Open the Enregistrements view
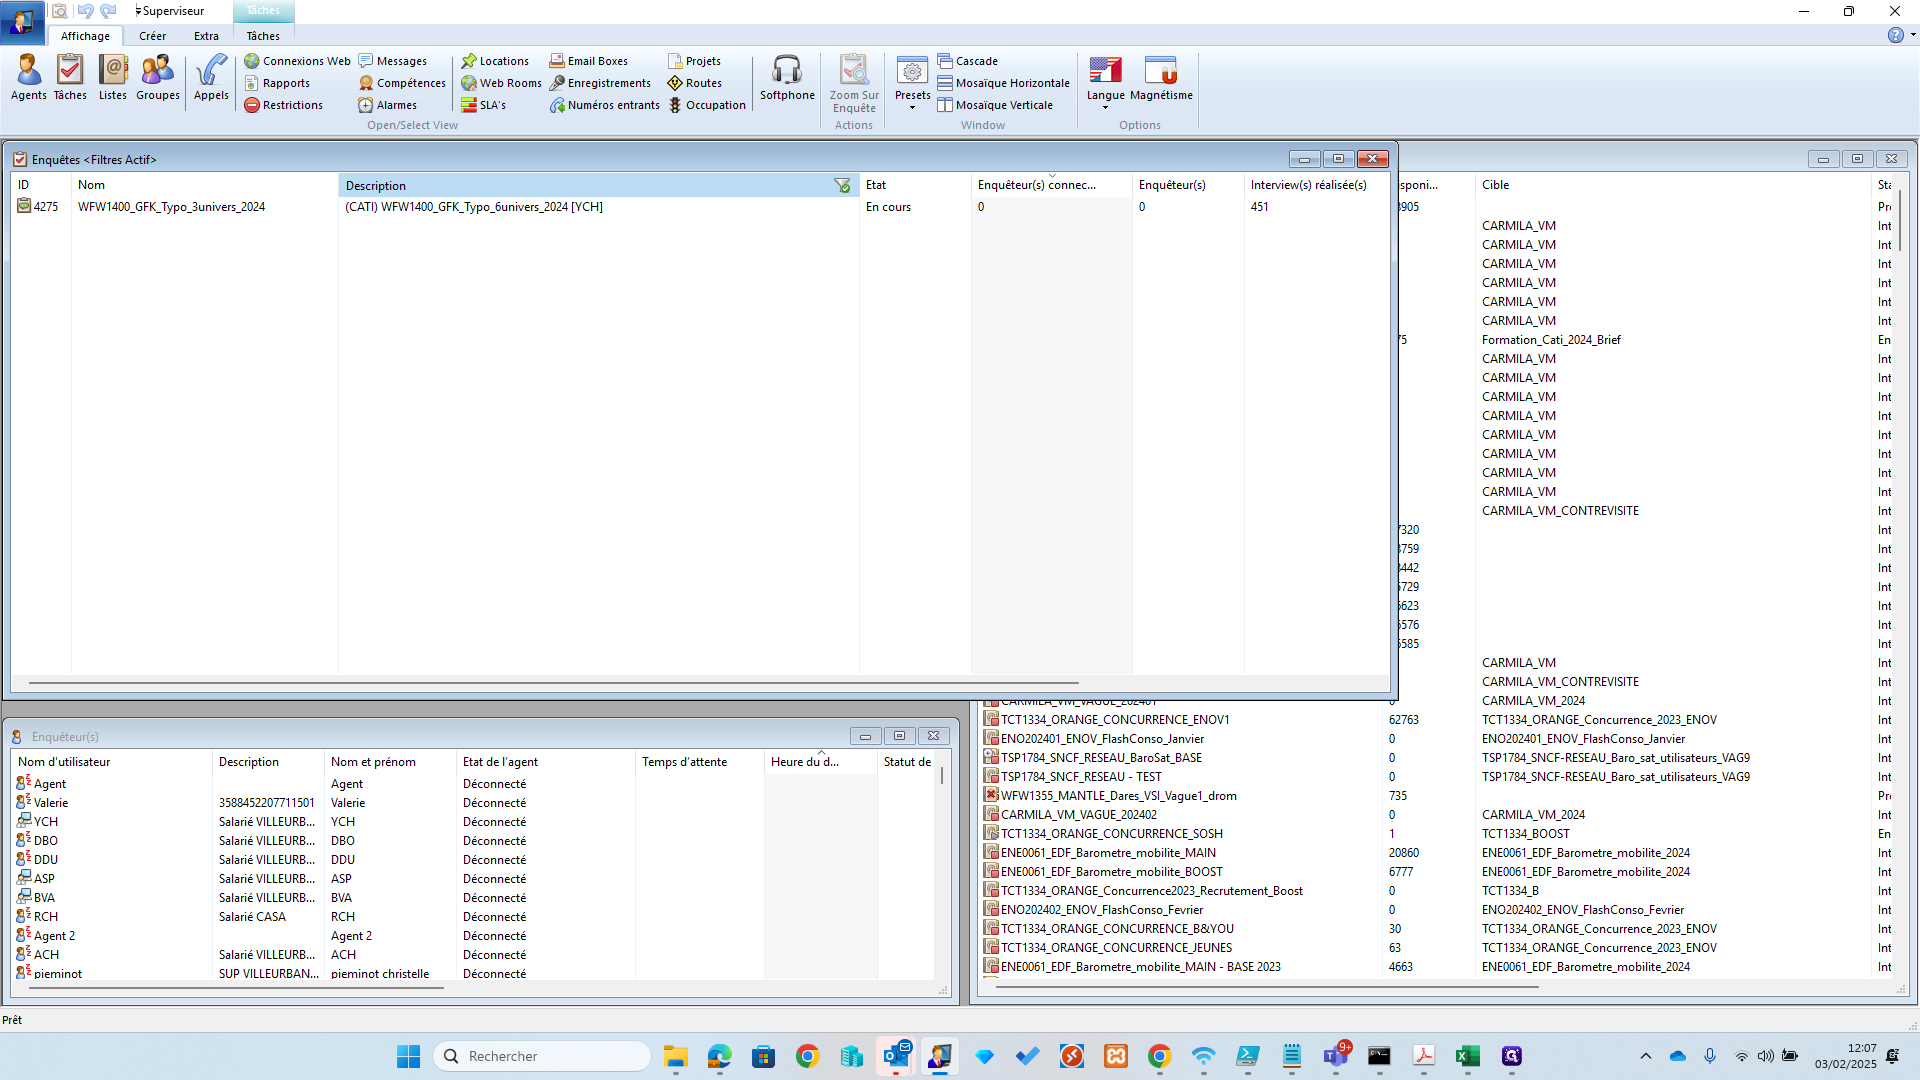The image size is (1920, 1080). [600, 83]
